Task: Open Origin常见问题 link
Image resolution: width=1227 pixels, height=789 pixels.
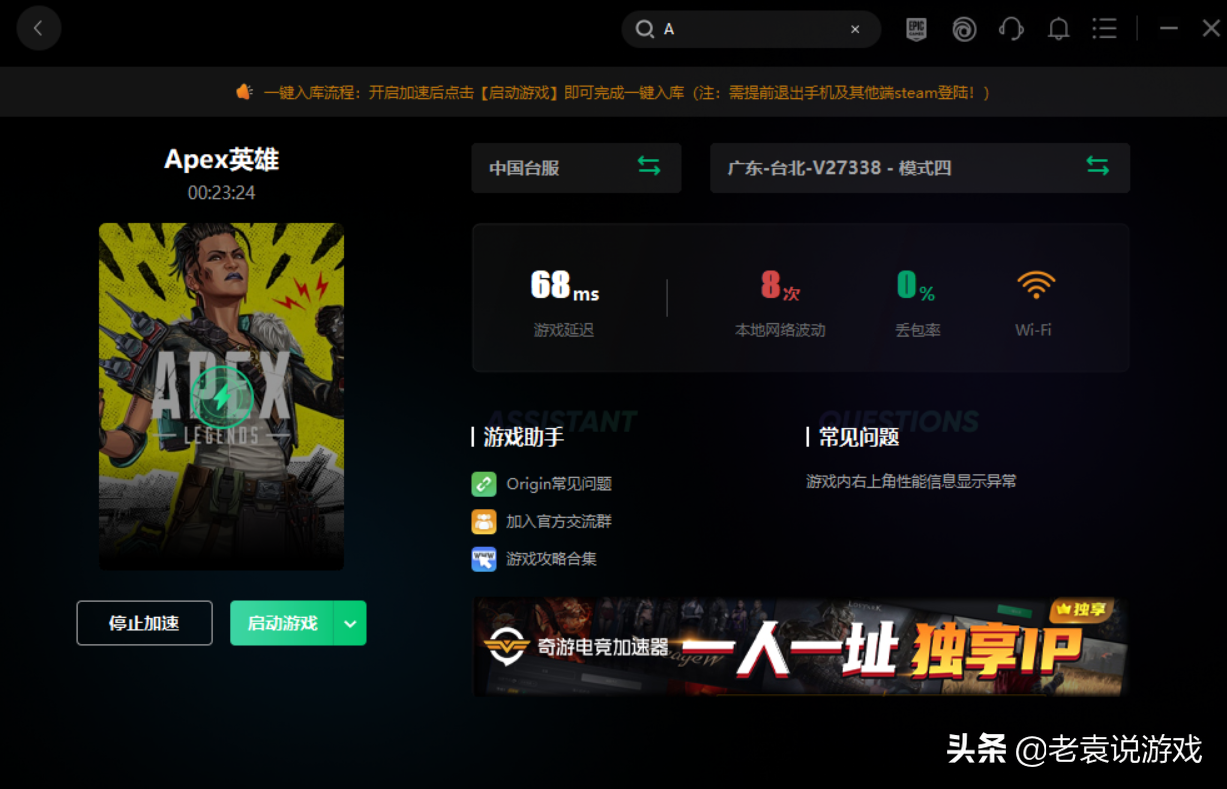Action: (x=558, y=484)
